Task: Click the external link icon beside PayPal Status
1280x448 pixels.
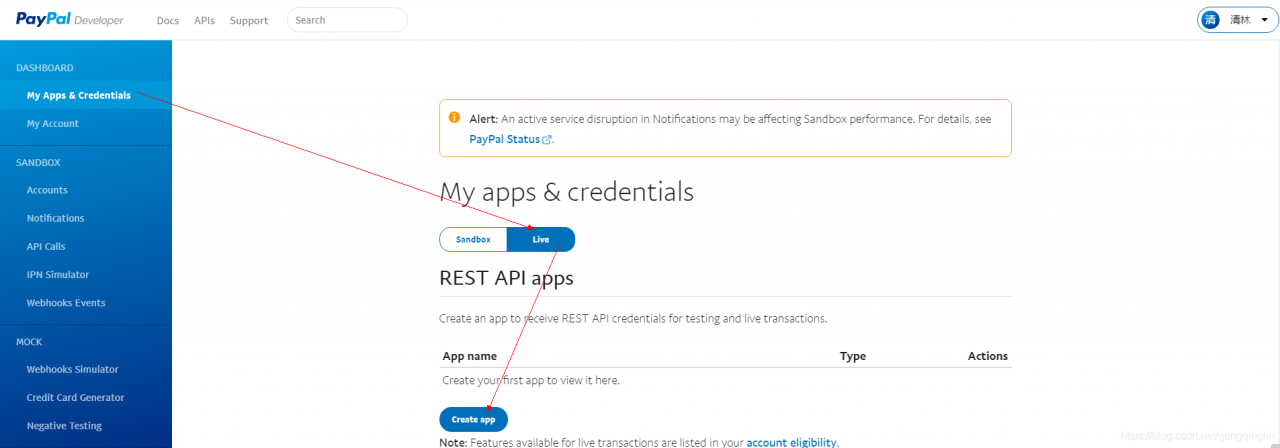Action: coord(546,140)
